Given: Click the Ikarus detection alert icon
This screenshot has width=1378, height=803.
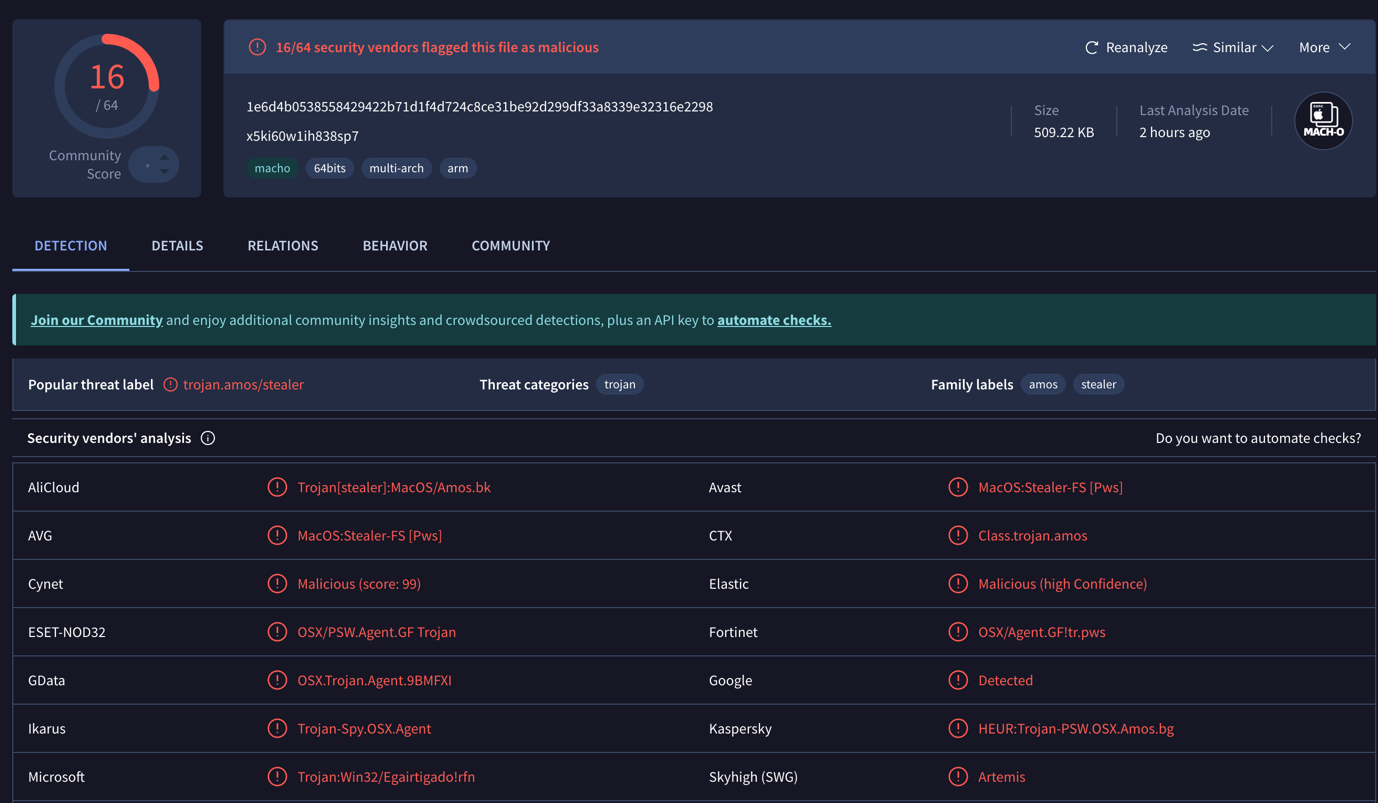Looking at the screenshot, I should (x=277, y=728).
